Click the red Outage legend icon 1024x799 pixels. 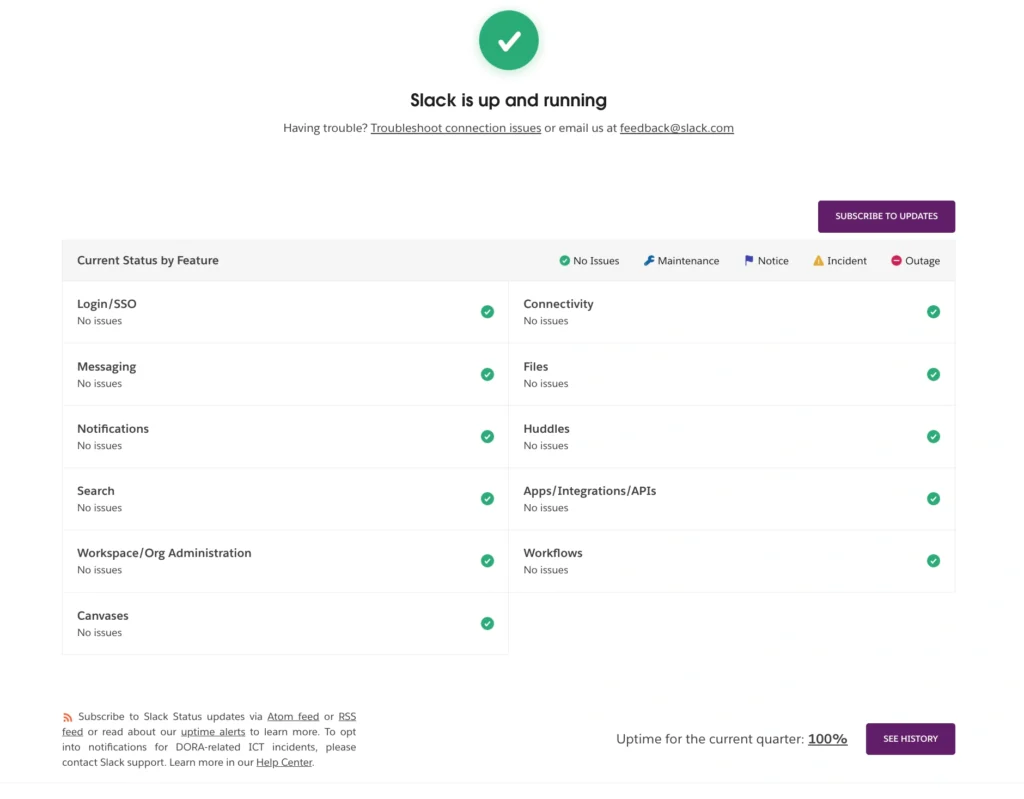897,260
